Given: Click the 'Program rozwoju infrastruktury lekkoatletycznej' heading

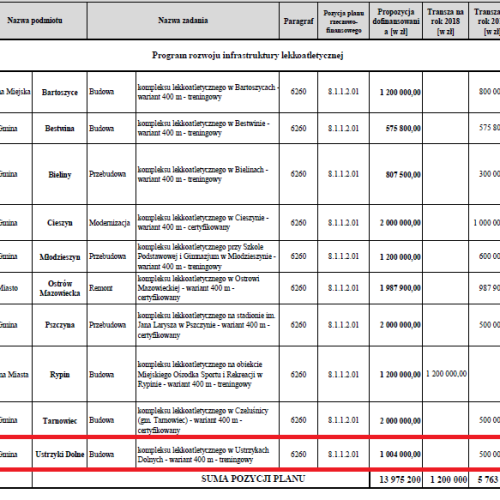Looking at the screenshot, I should coord(248,55).
